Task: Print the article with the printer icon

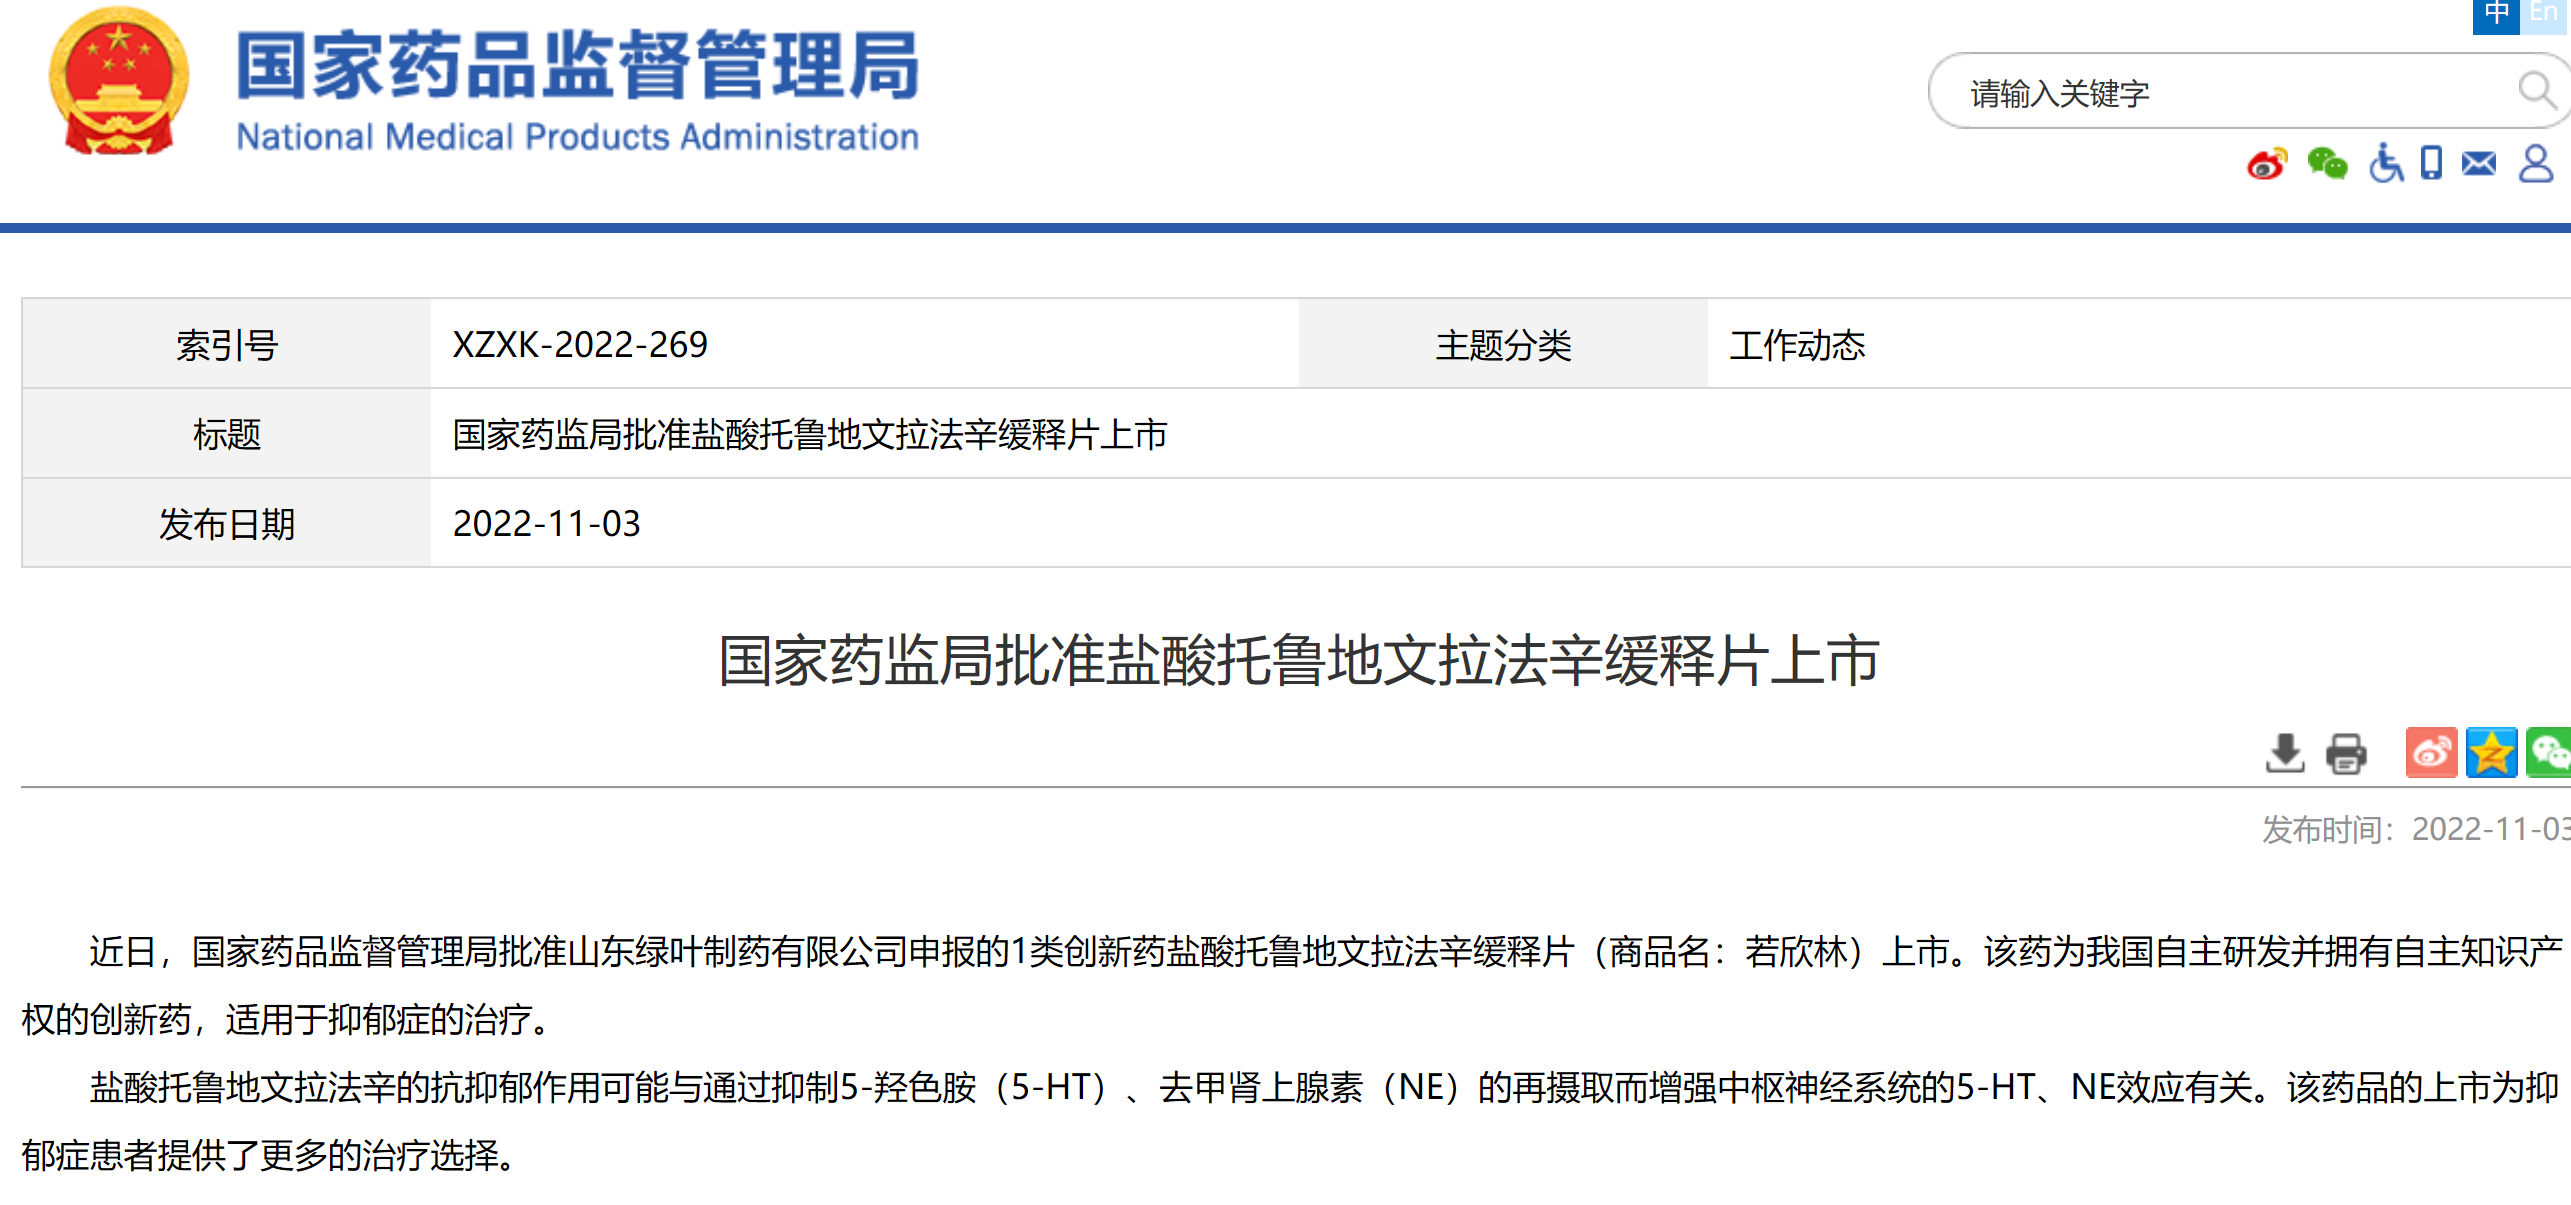Action: (2346, 753)
